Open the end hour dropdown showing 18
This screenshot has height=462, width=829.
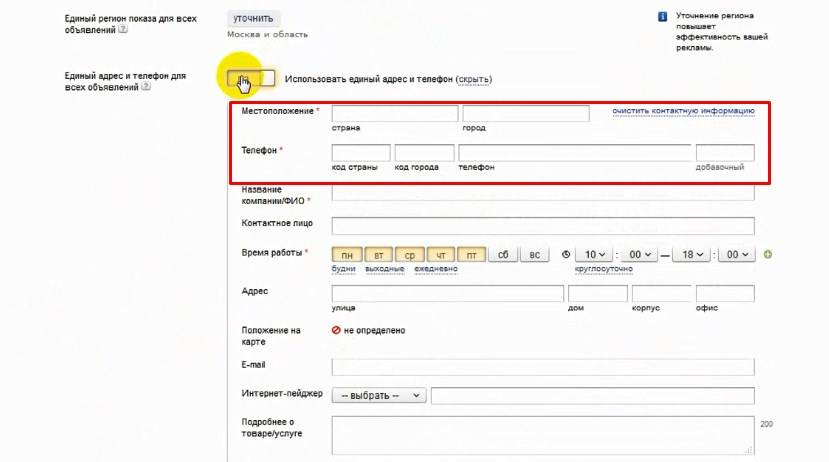pos(692,255)
